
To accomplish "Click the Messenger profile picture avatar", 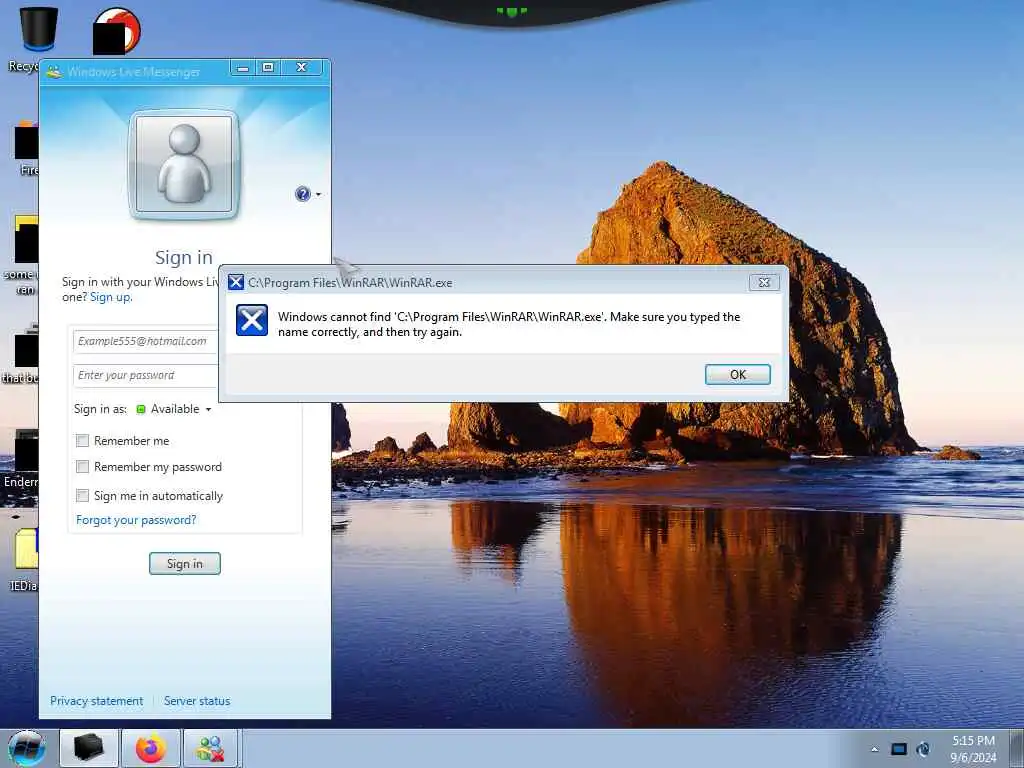I will click(x=184, y=165).
